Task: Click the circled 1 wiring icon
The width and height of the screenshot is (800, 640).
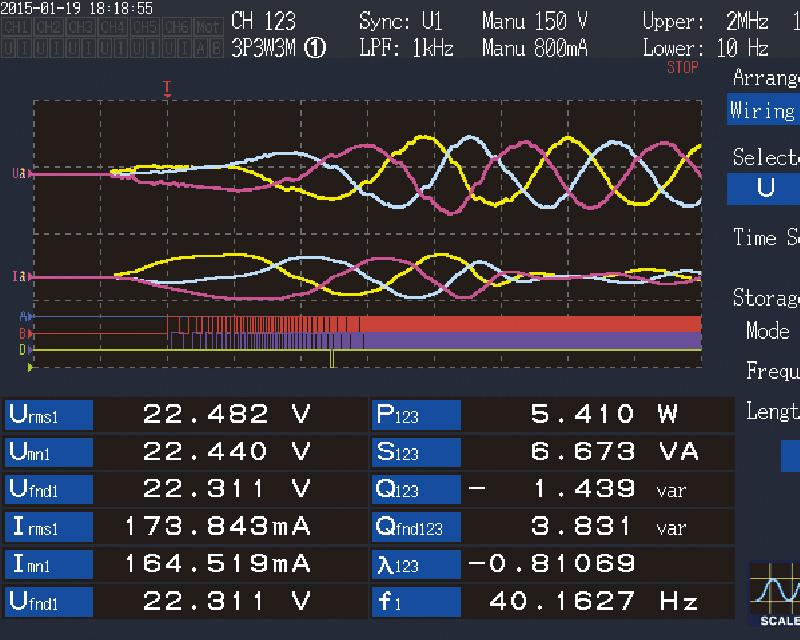Action: click(x=316, y=49)
